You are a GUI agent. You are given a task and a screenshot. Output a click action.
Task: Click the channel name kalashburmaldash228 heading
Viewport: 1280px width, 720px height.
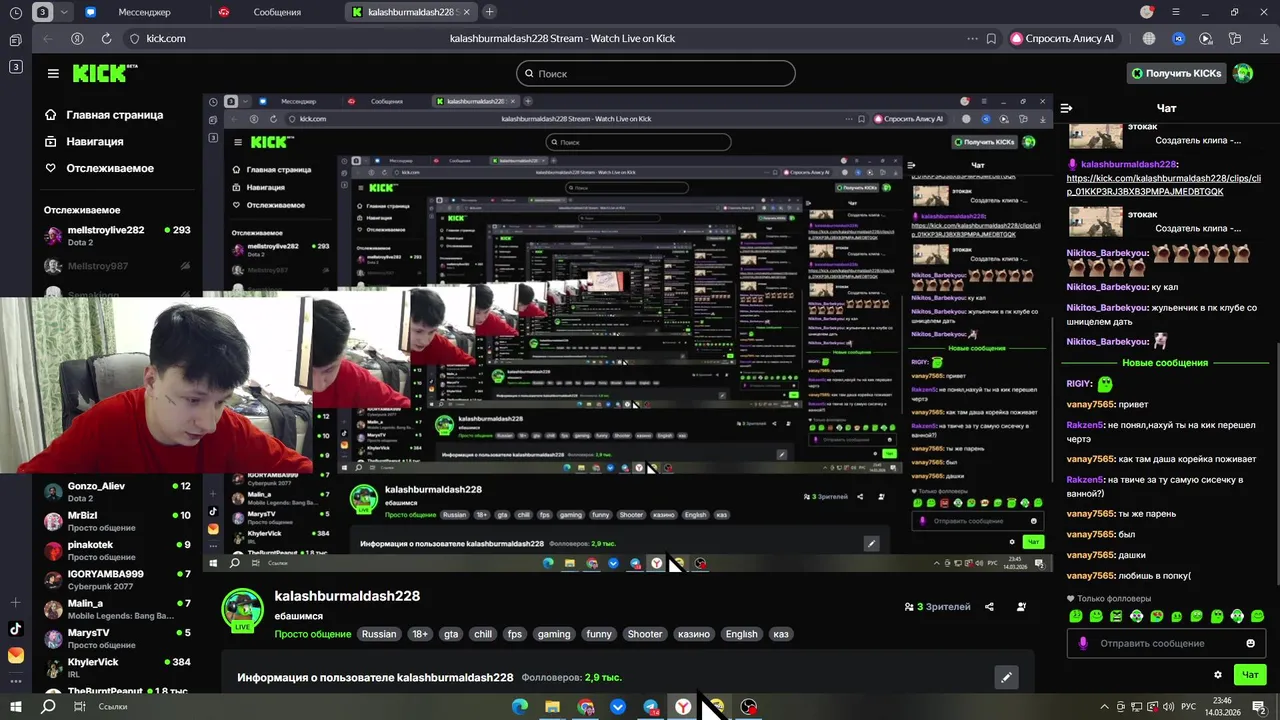tap(347, 596)
